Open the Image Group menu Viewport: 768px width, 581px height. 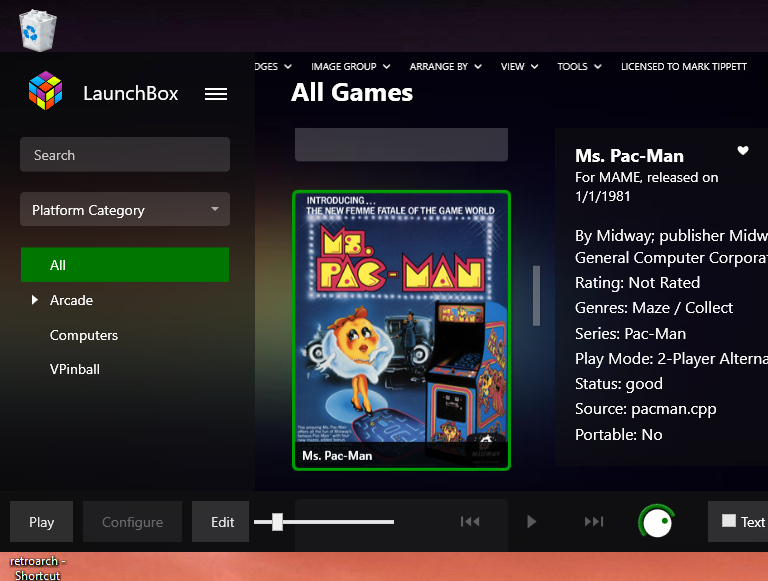[351, 67]
